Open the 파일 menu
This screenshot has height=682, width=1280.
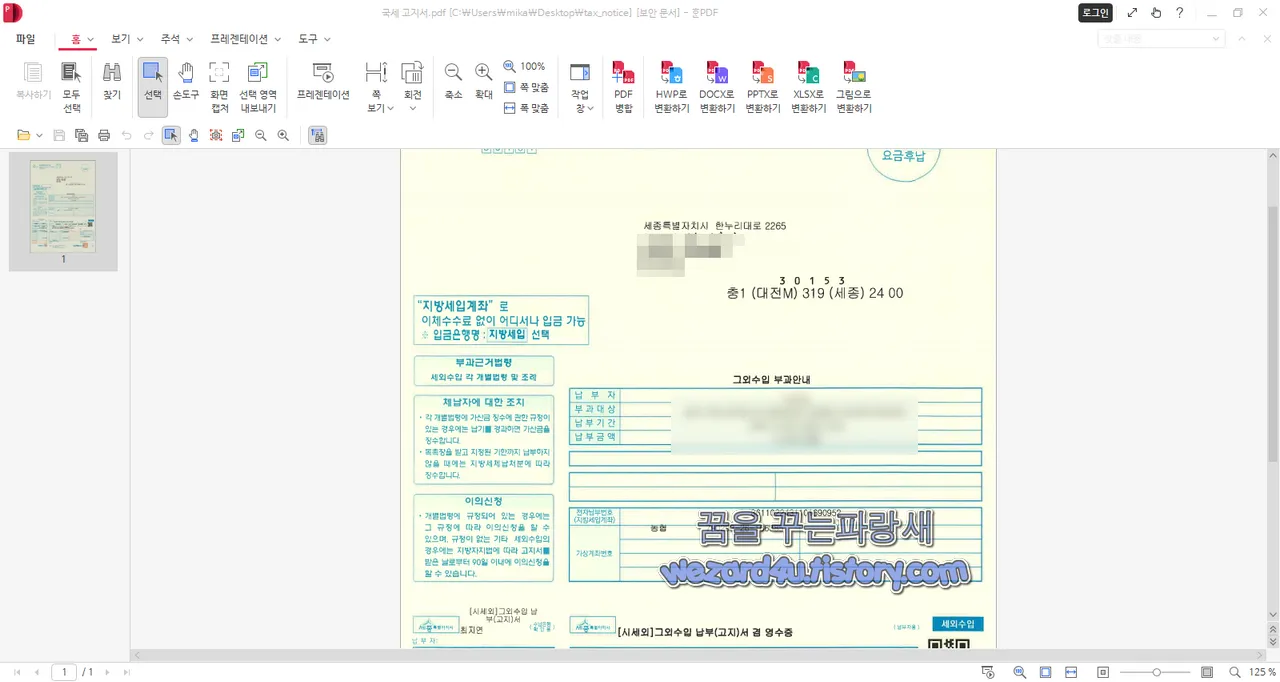pos(26,39)
